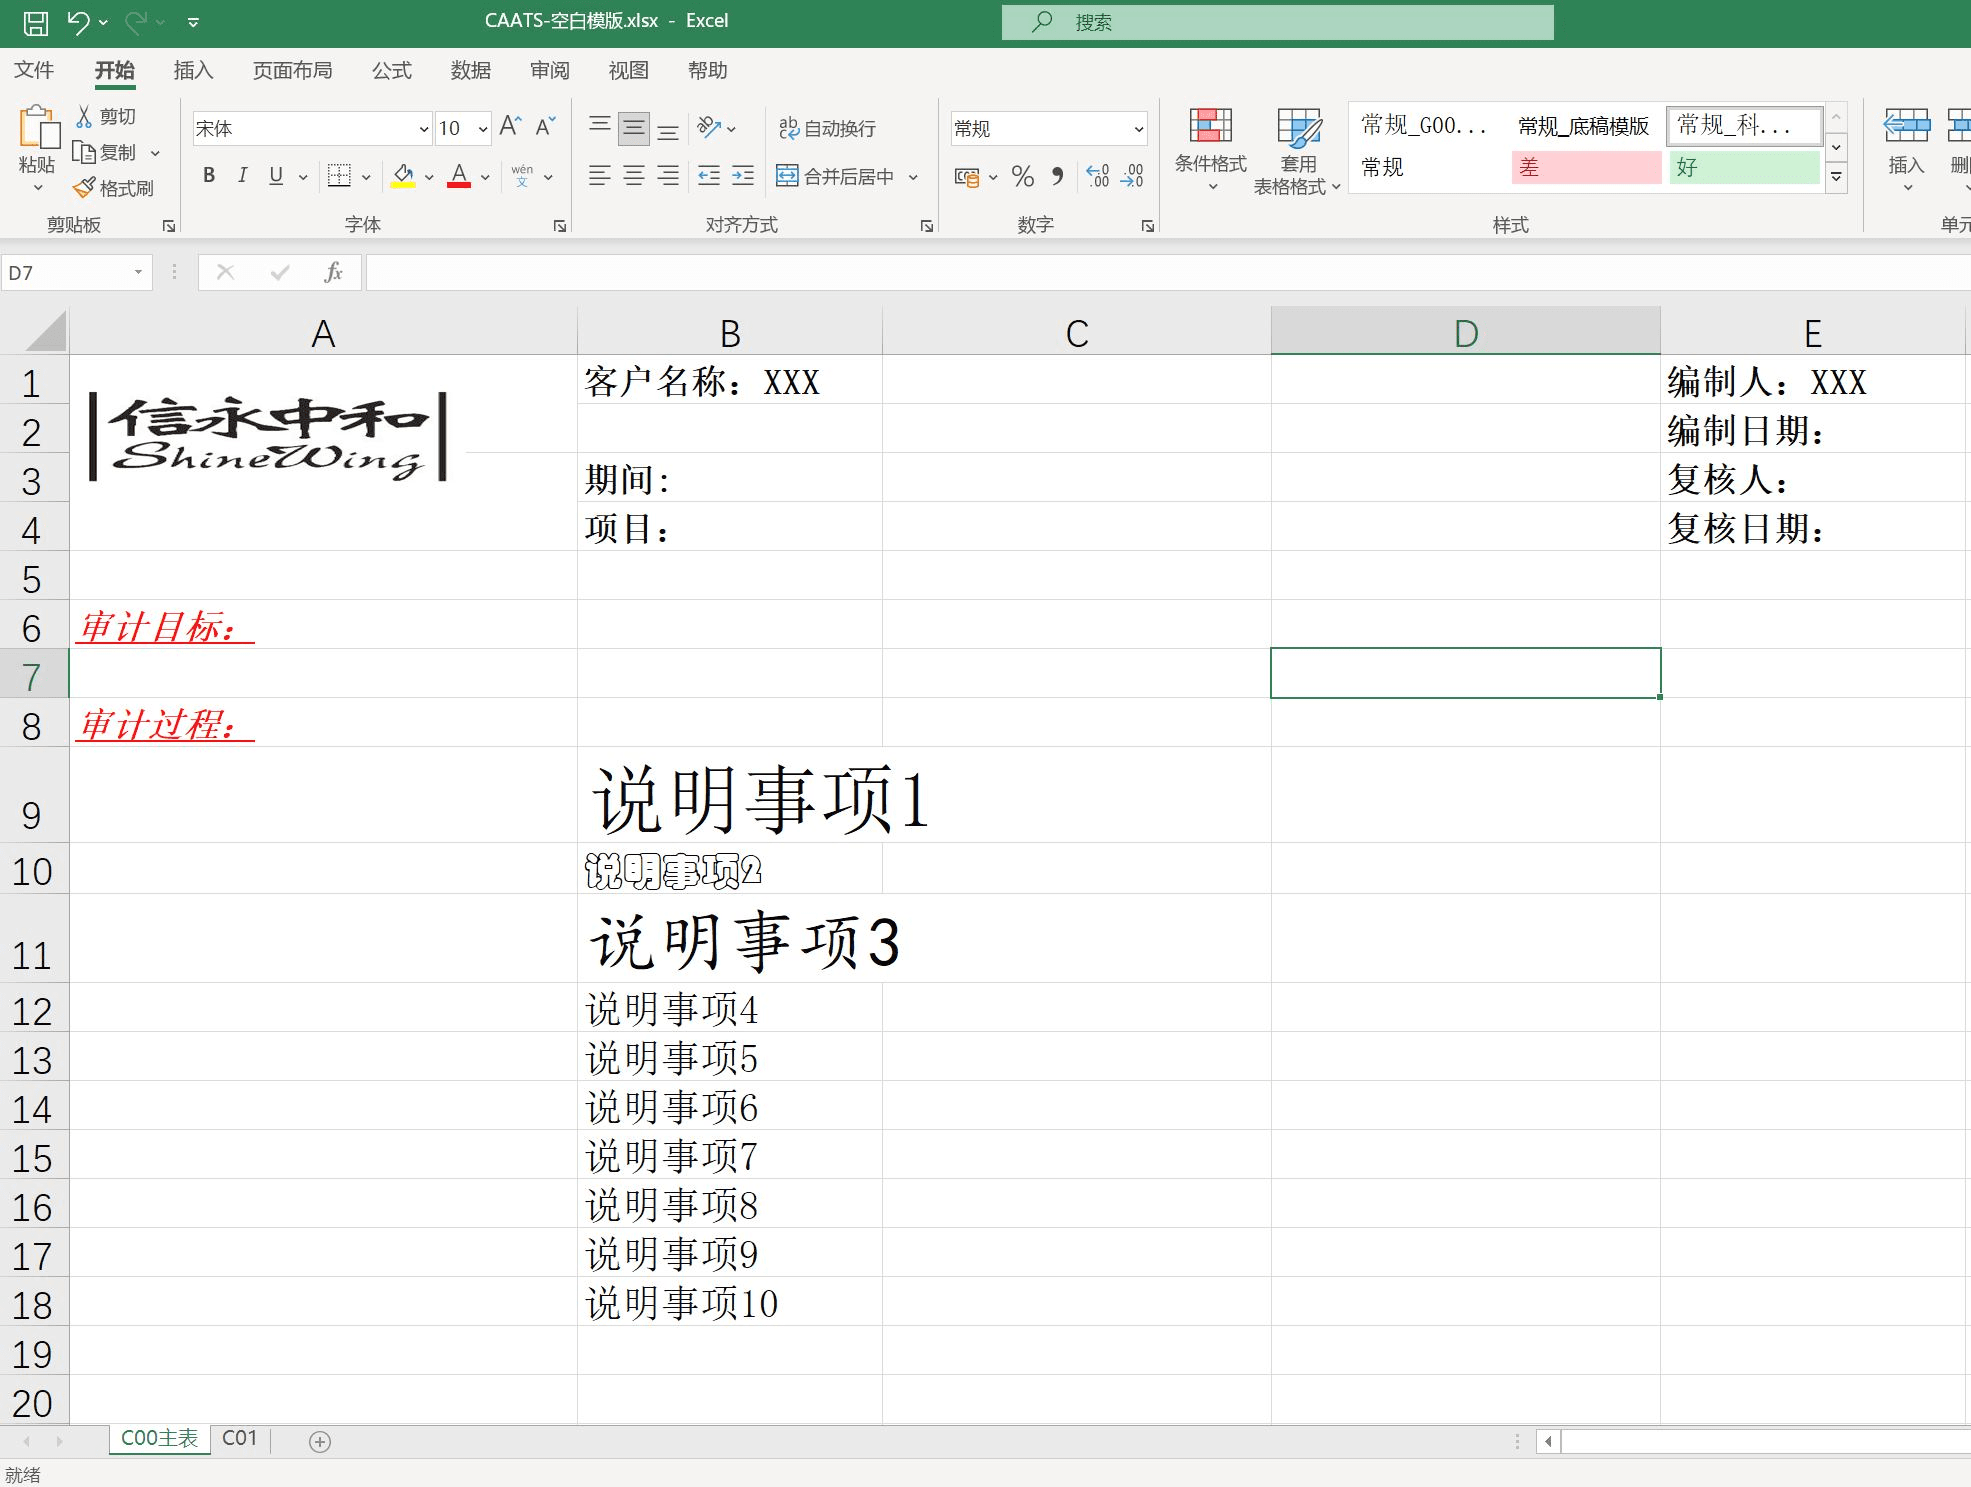Switch to the 页面布局 (Page Layout) tab

(292, 70)
